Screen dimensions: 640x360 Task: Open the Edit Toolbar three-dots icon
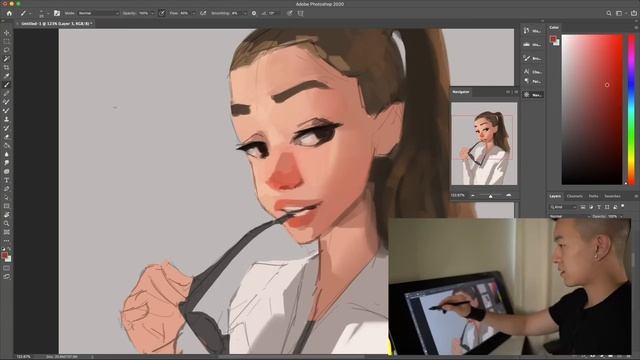(7, 241)
